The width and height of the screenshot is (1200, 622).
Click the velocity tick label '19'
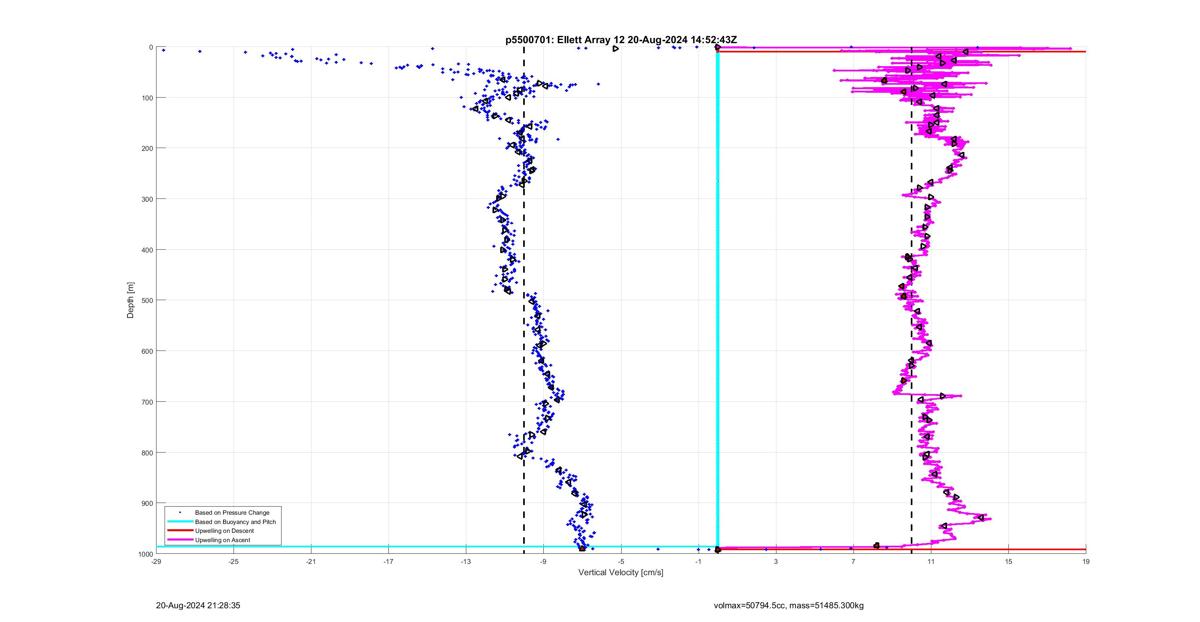[1086, 562]
